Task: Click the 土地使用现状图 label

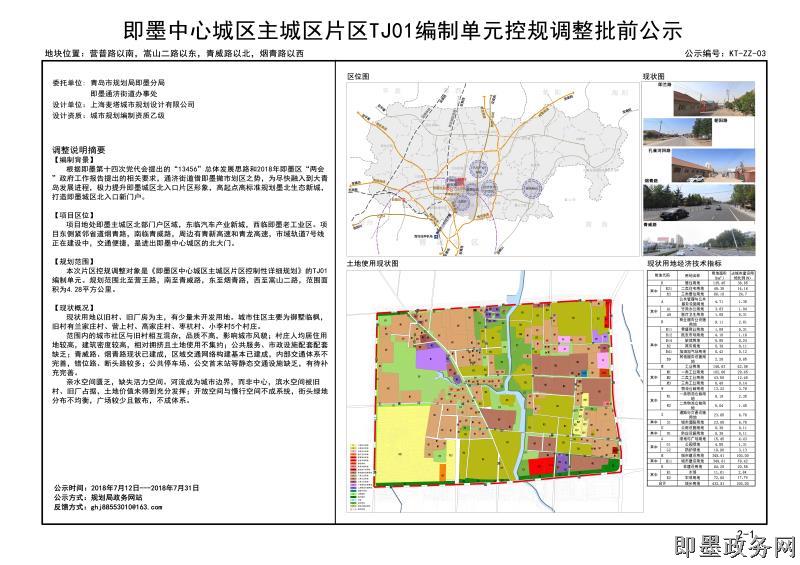Action: pyautogui.click(x=372, y=264)
